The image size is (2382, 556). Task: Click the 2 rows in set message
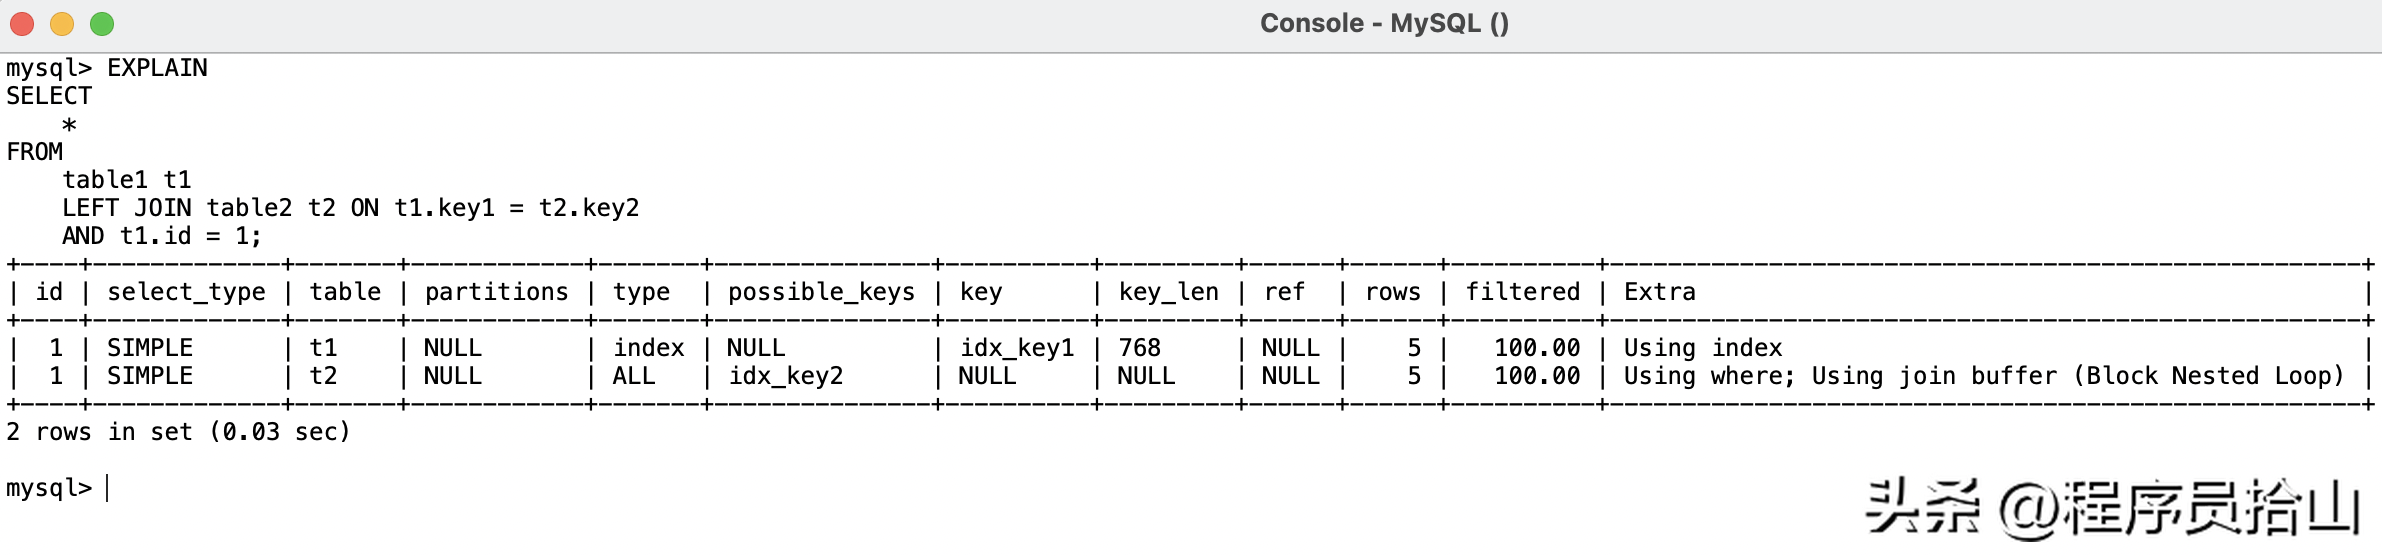(178, 432)
